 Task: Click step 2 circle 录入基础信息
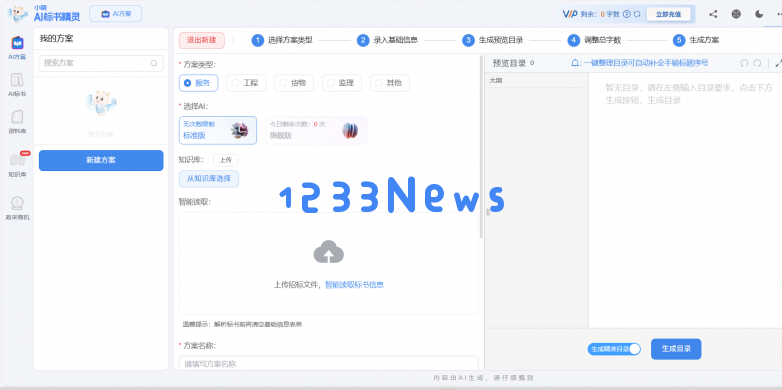[363, 40]
